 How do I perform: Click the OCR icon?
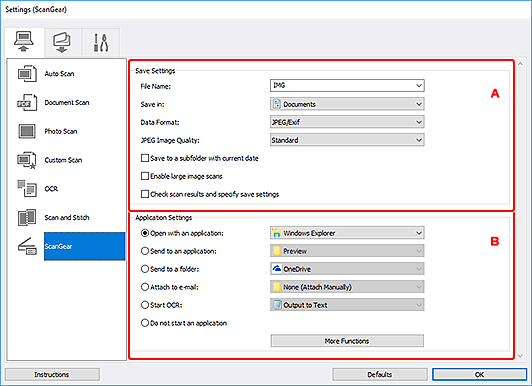(27, 189)
